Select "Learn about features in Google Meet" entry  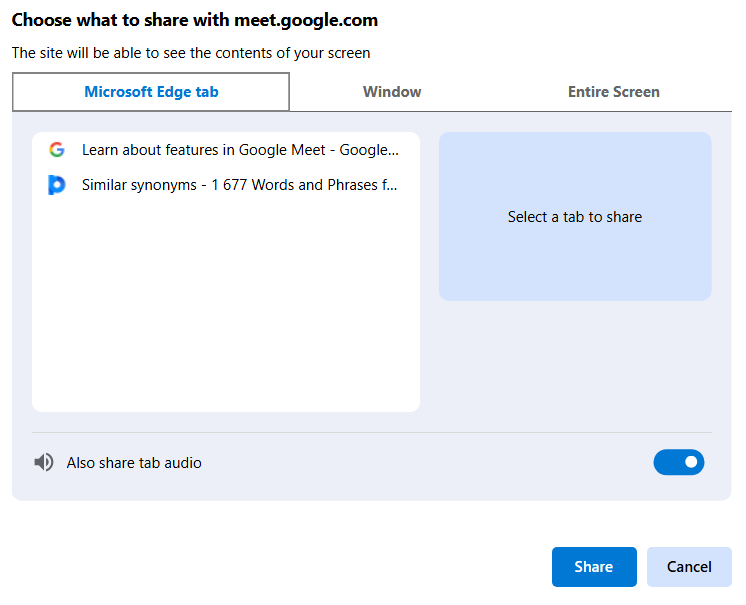(240, 150)
